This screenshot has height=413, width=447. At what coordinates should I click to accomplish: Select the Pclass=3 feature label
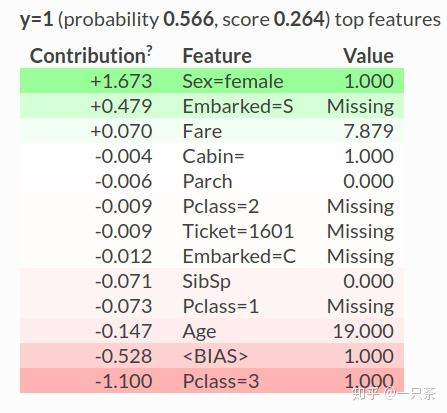point(221,381)
